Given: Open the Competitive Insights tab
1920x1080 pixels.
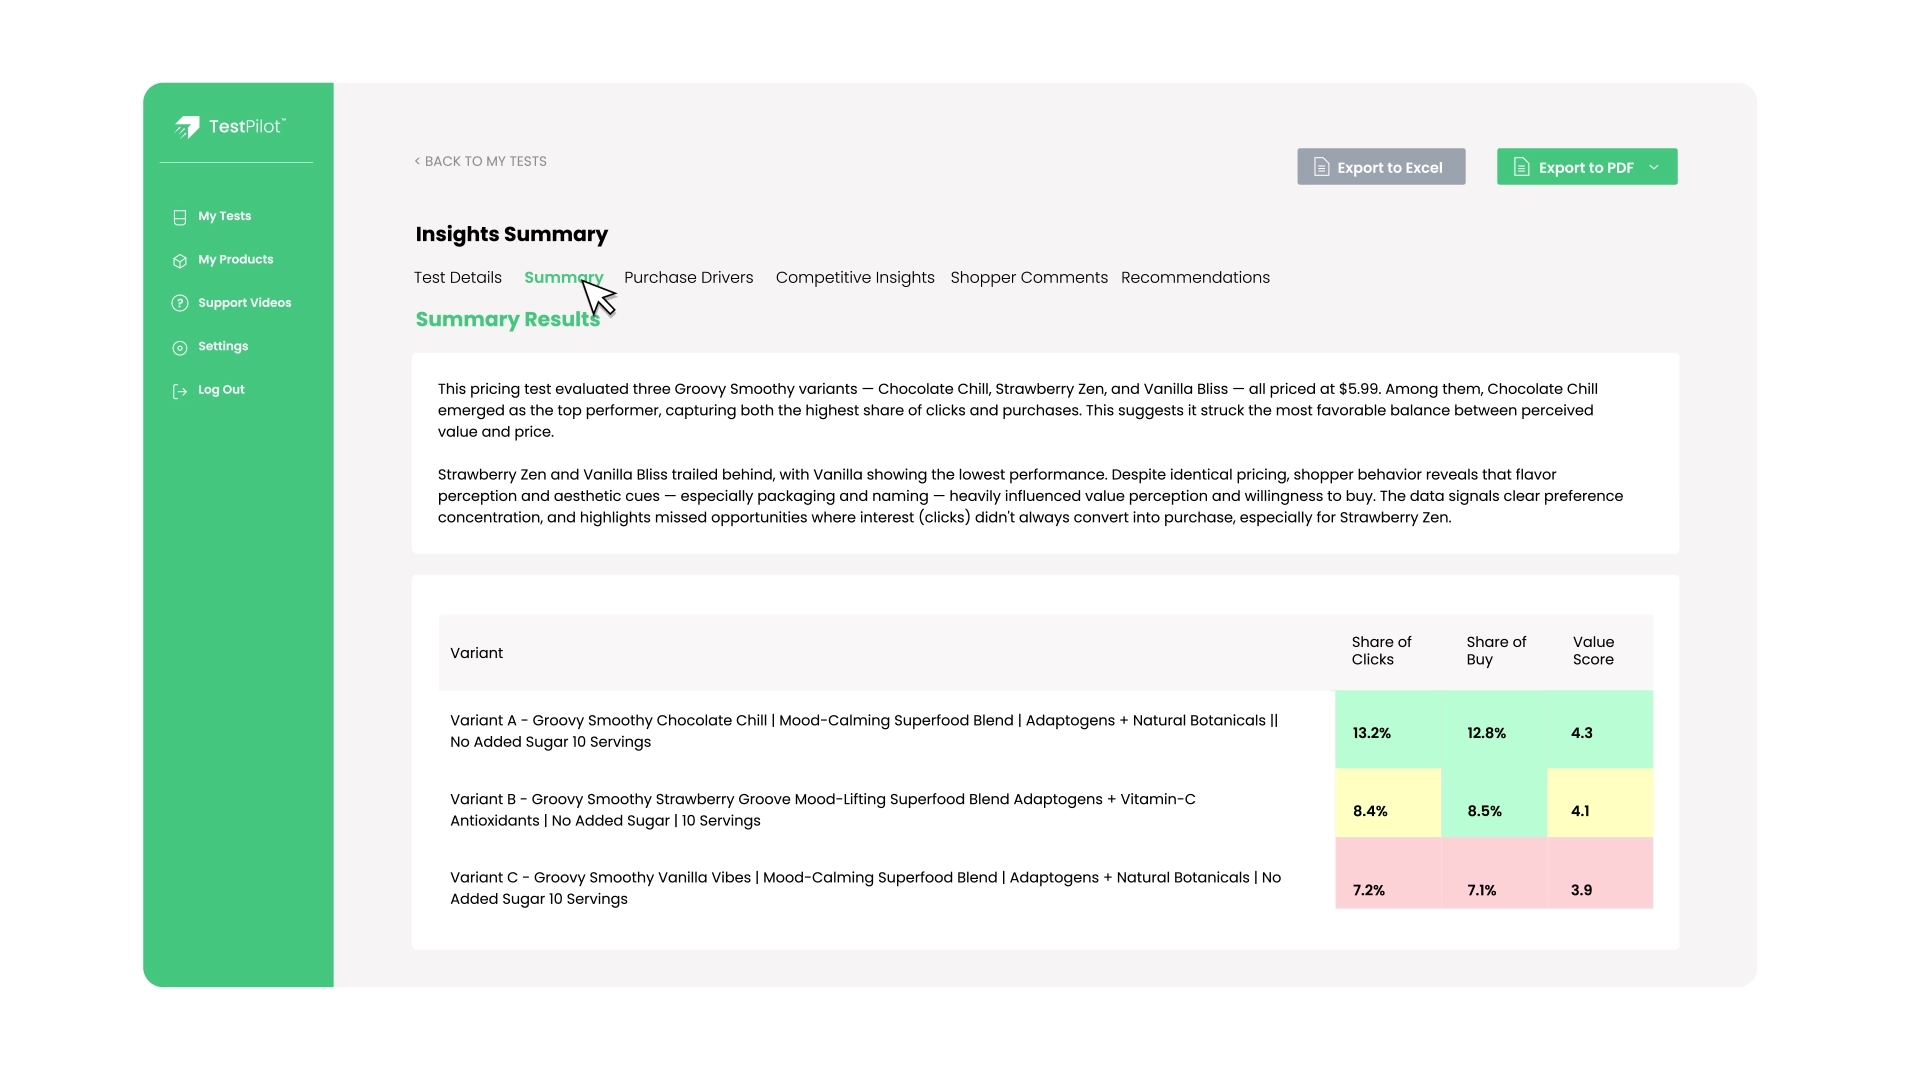Looking at the screenshot, I should click(855, 278).
